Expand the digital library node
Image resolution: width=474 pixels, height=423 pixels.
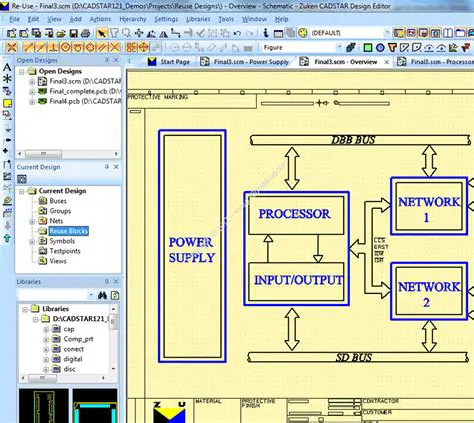[x=46, y=360]
